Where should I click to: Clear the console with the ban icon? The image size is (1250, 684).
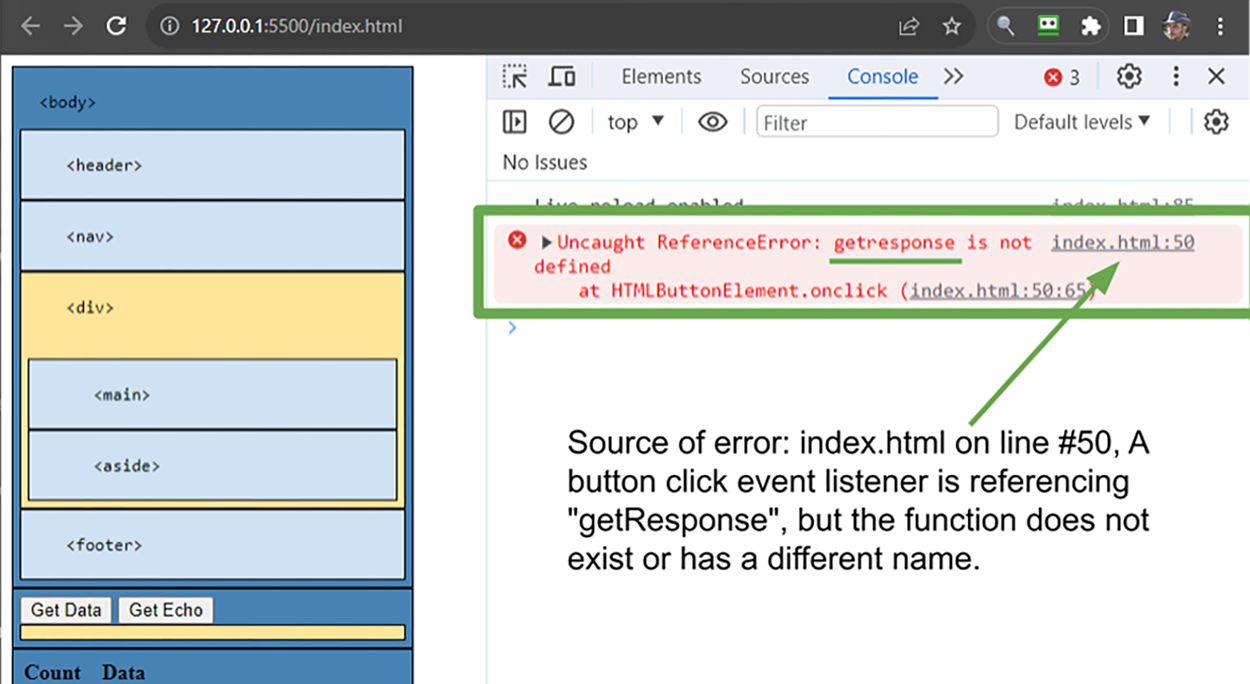point(562,122)
